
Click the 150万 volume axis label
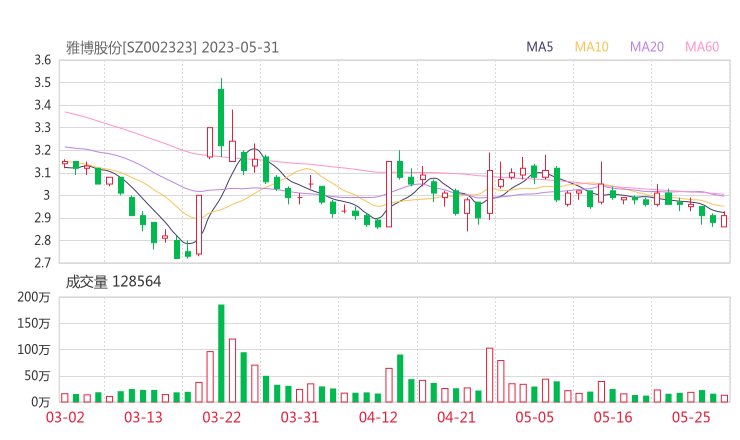tap(34, 323)
